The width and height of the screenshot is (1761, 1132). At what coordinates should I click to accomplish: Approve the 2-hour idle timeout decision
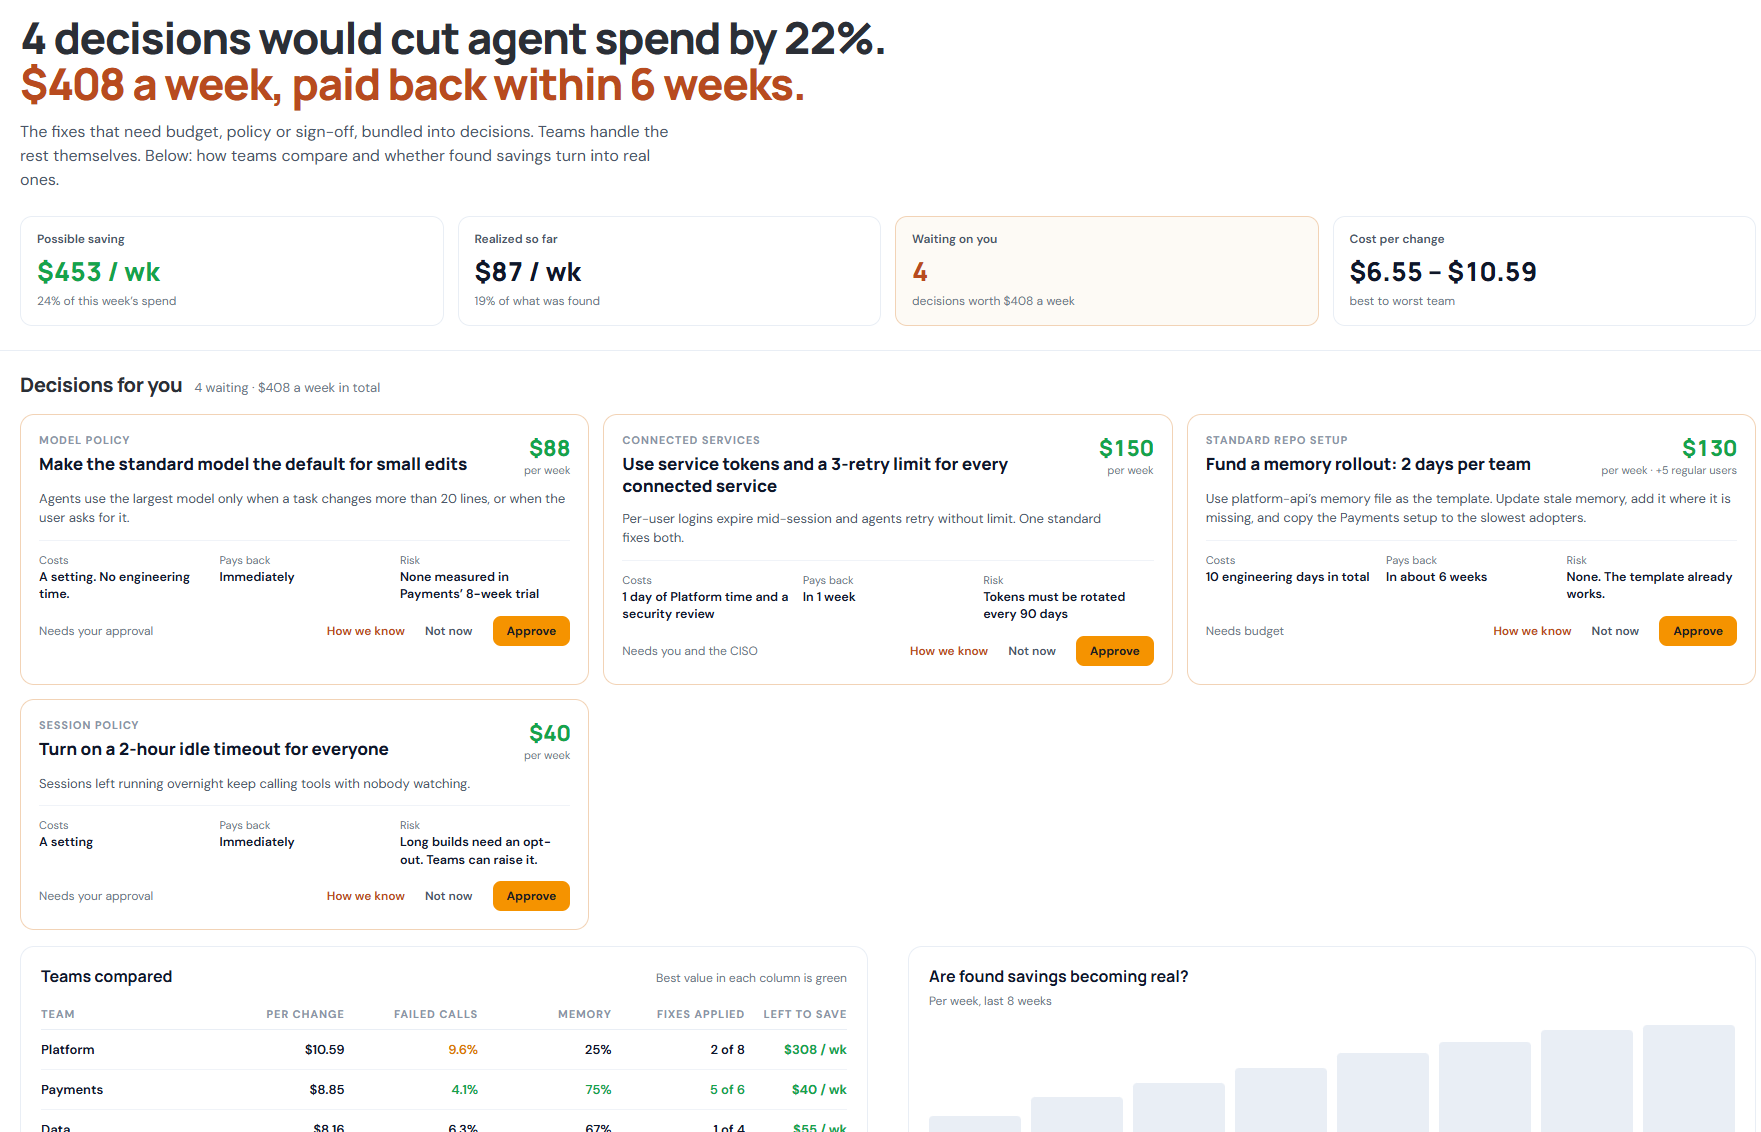click(531, 896)
